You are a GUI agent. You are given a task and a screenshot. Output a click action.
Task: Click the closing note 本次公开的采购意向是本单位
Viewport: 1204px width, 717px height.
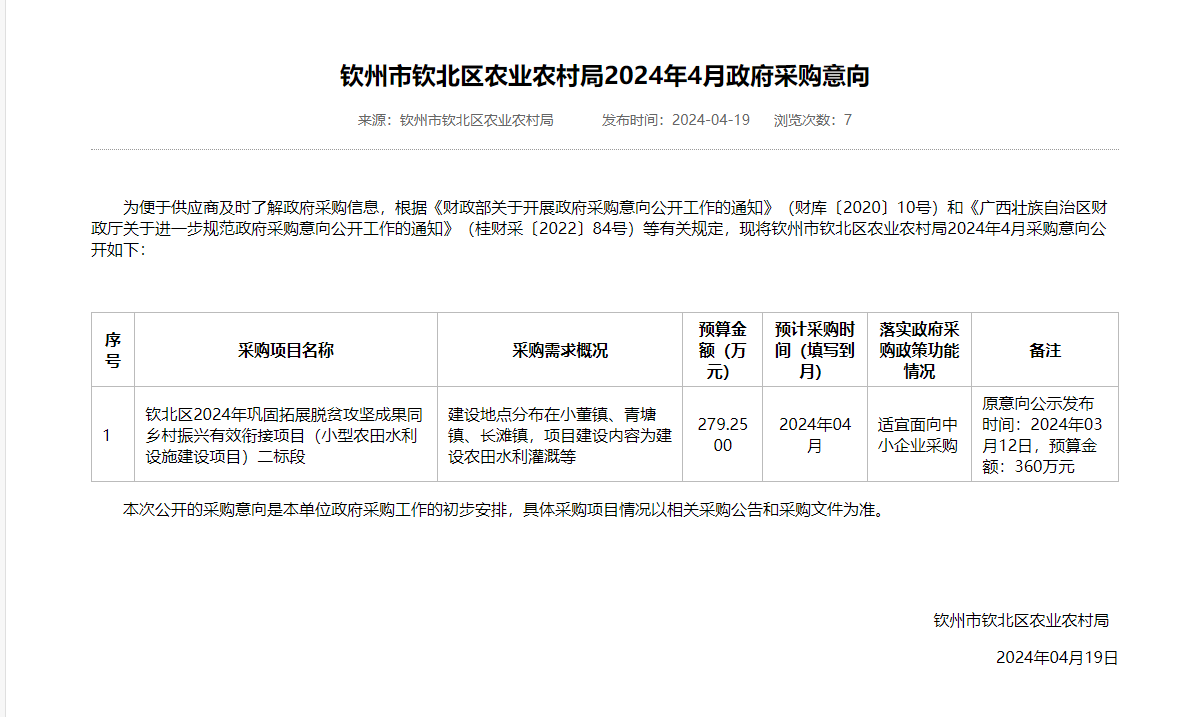coord(505,509)
